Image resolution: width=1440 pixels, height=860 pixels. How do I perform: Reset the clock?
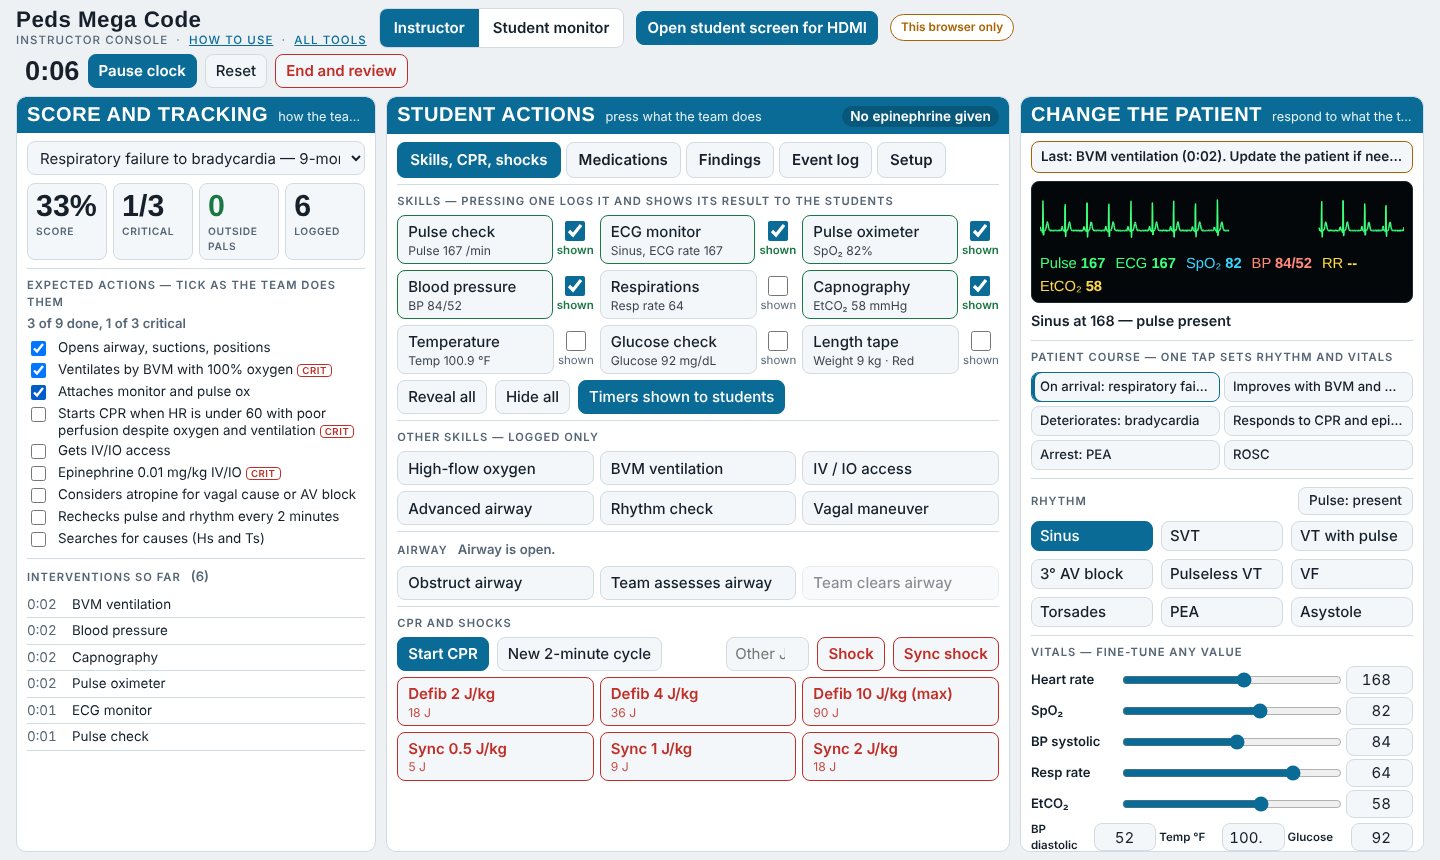[x=236, y=71]
